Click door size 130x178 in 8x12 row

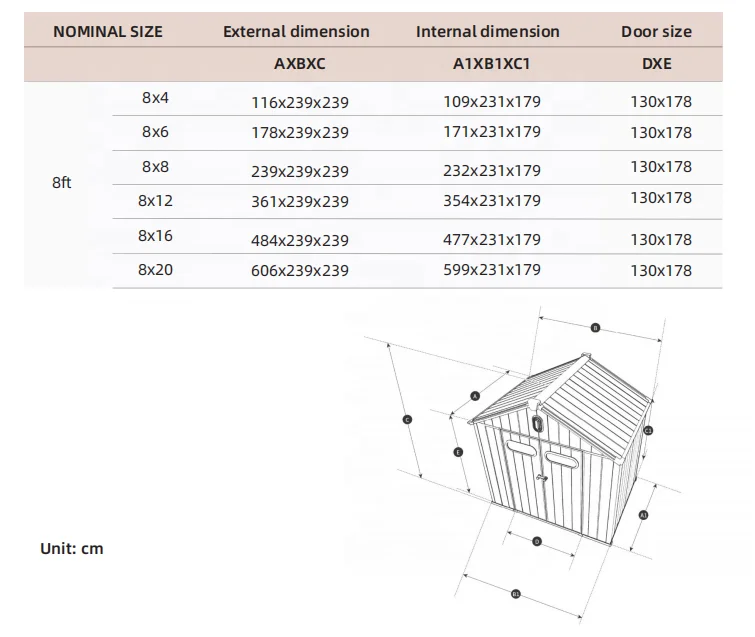[661, 197]
